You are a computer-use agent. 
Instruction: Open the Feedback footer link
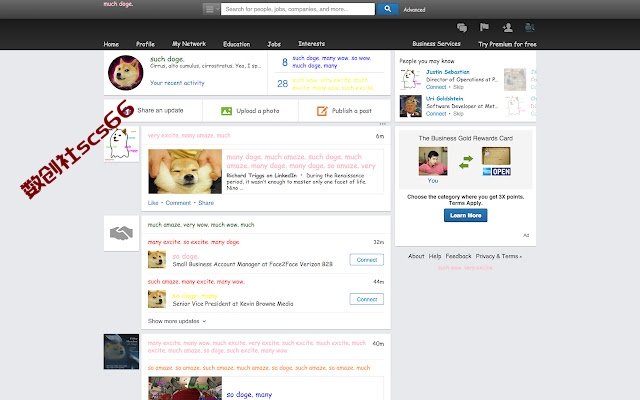(x=458, y=256)
